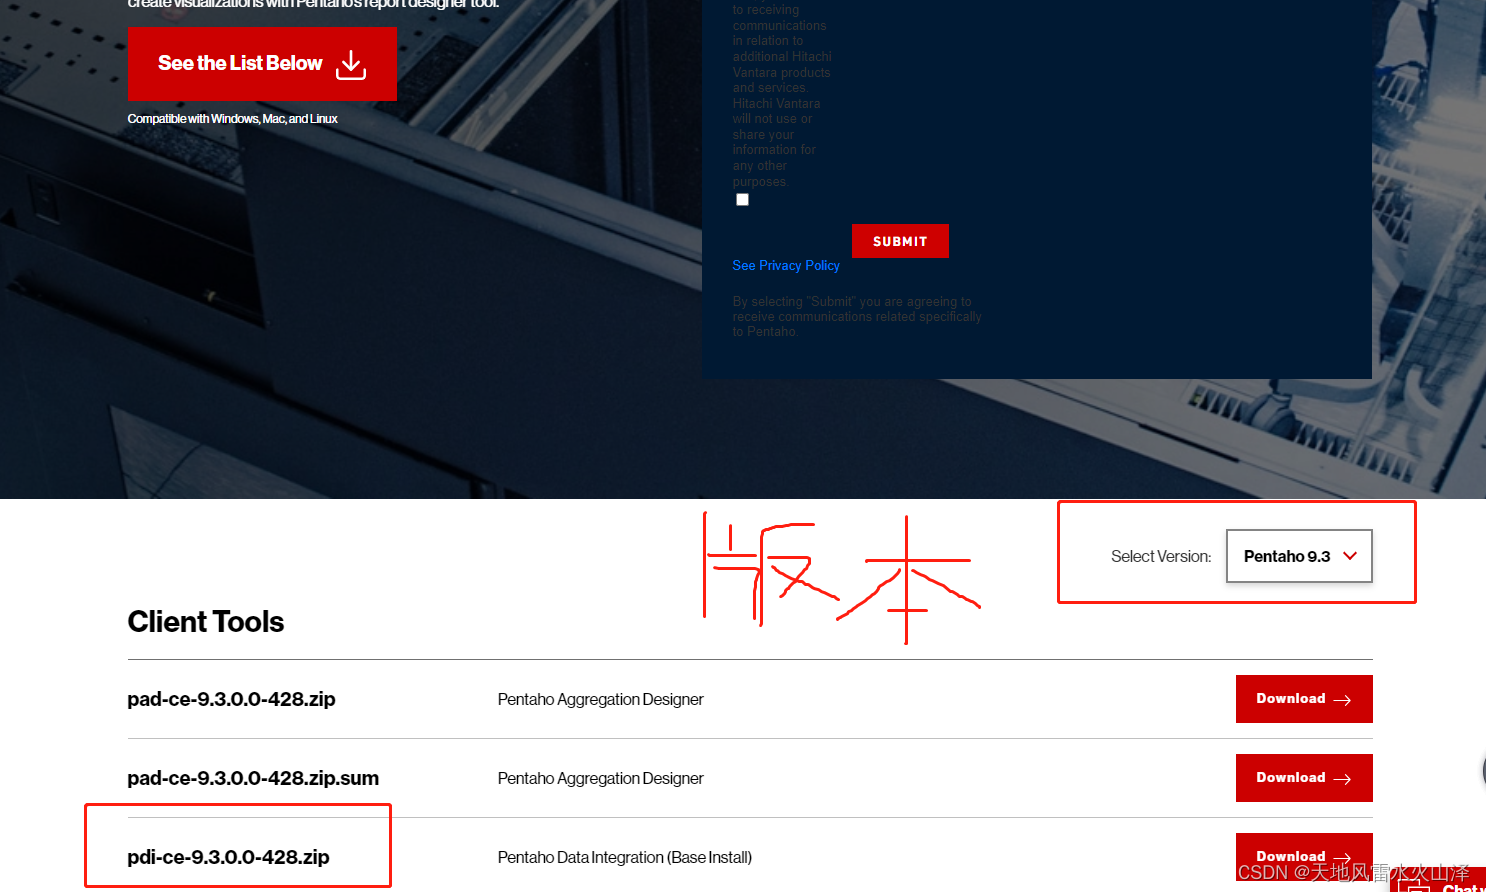Click Pentaho Data Integration (Base Install) description
The image size is (1486, 892).
click(x=625, y=857)
